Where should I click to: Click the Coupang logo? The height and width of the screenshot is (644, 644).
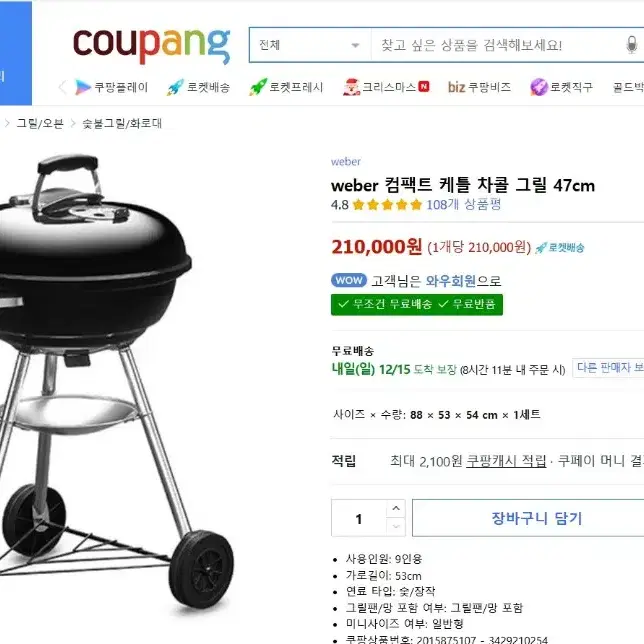(152, 46)
